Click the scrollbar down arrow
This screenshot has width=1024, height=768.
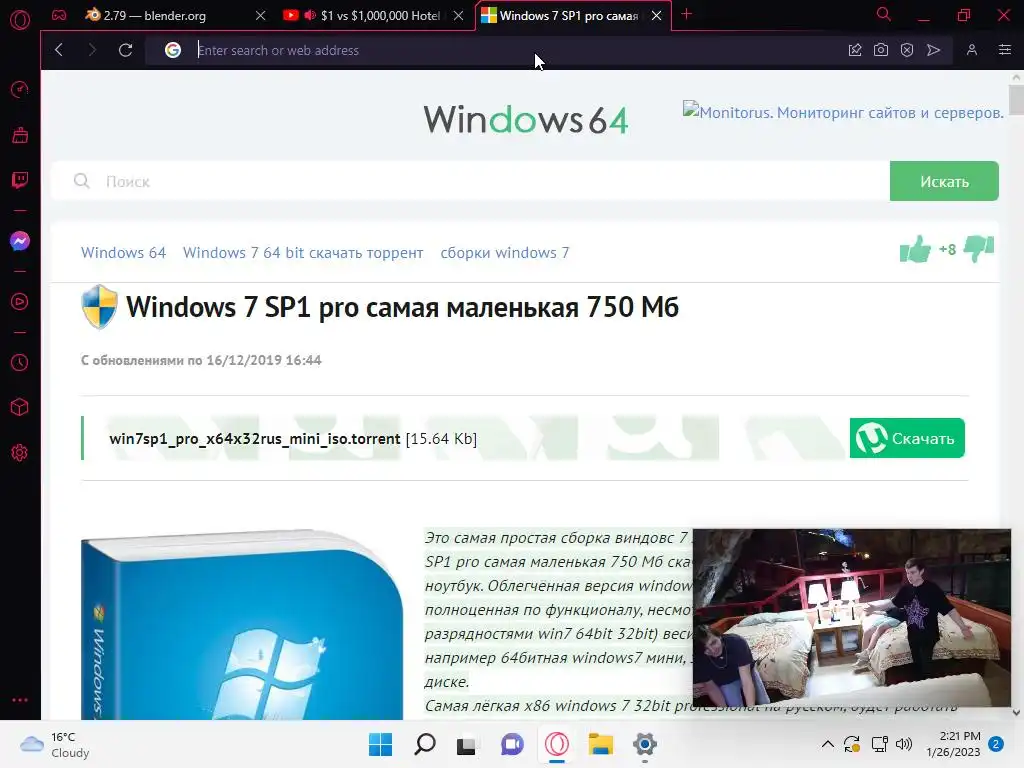pyautogui.click(x=1016, y=712)
